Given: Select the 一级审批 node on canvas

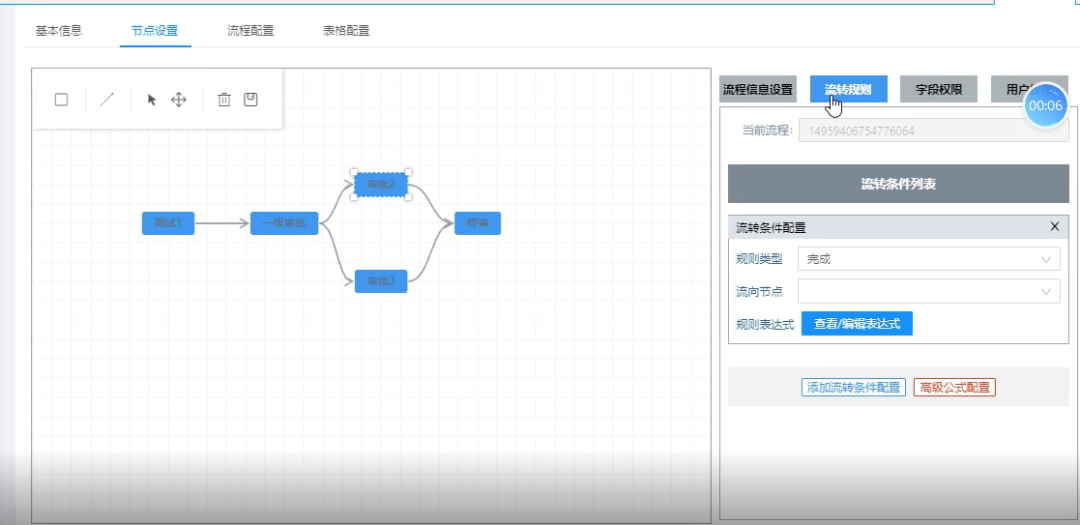Looking at the screenshot, I should [284, 223].
